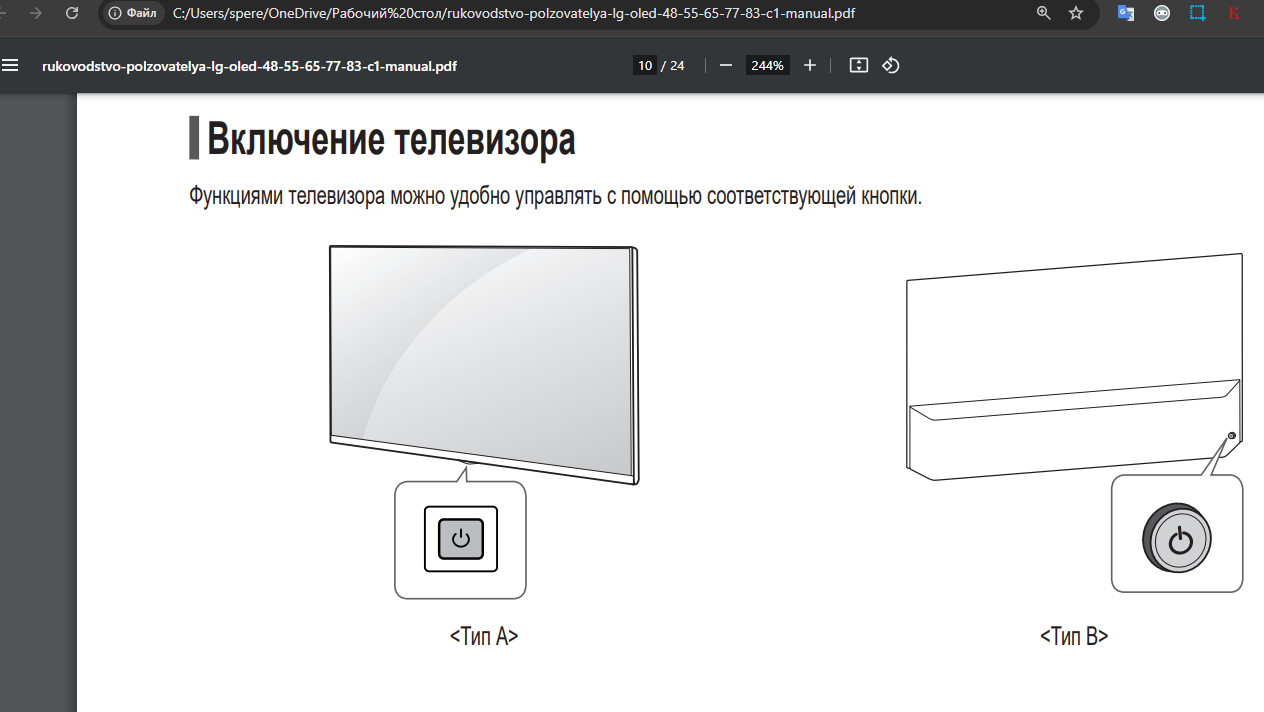
Task: Click the zoom magnifier in address bar
Action: (1043, 14)
